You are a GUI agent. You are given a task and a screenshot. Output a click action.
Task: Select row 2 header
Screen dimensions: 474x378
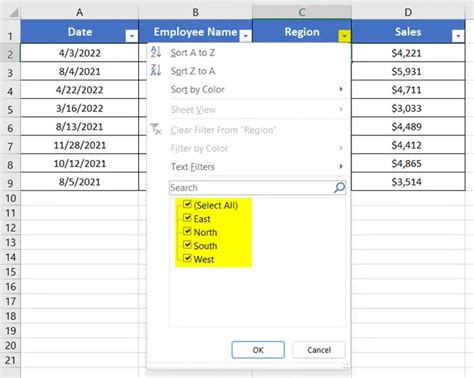10,53
